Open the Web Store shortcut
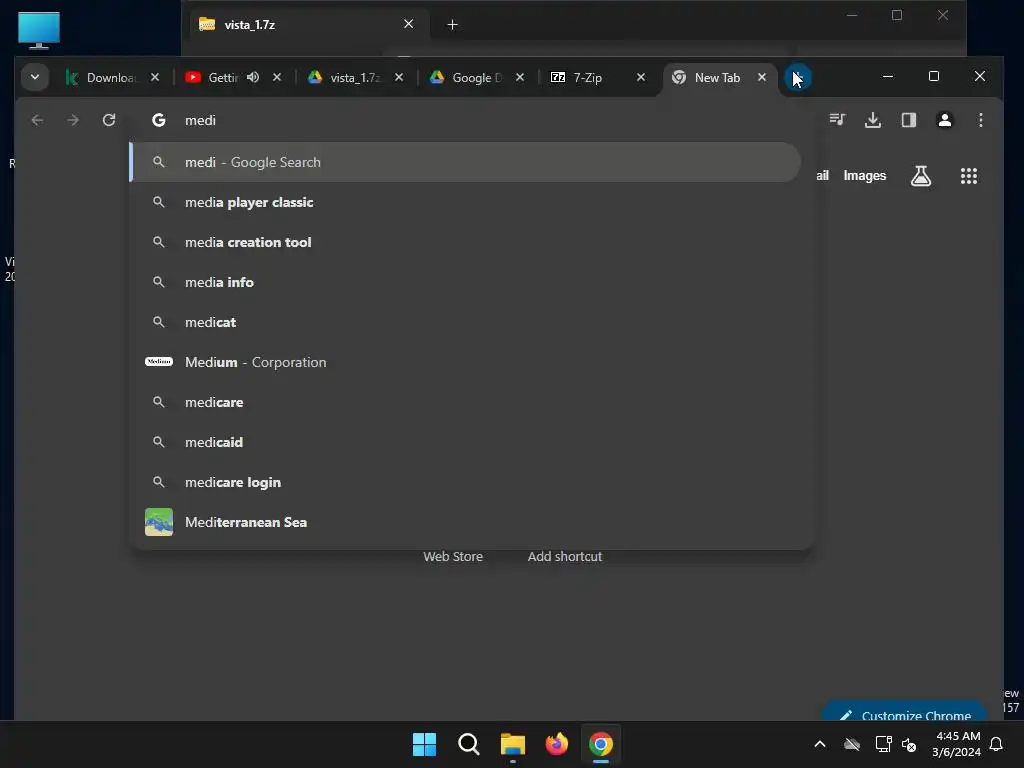The height and width of the screenshot is (768, 1024). [x=453, y=556]
